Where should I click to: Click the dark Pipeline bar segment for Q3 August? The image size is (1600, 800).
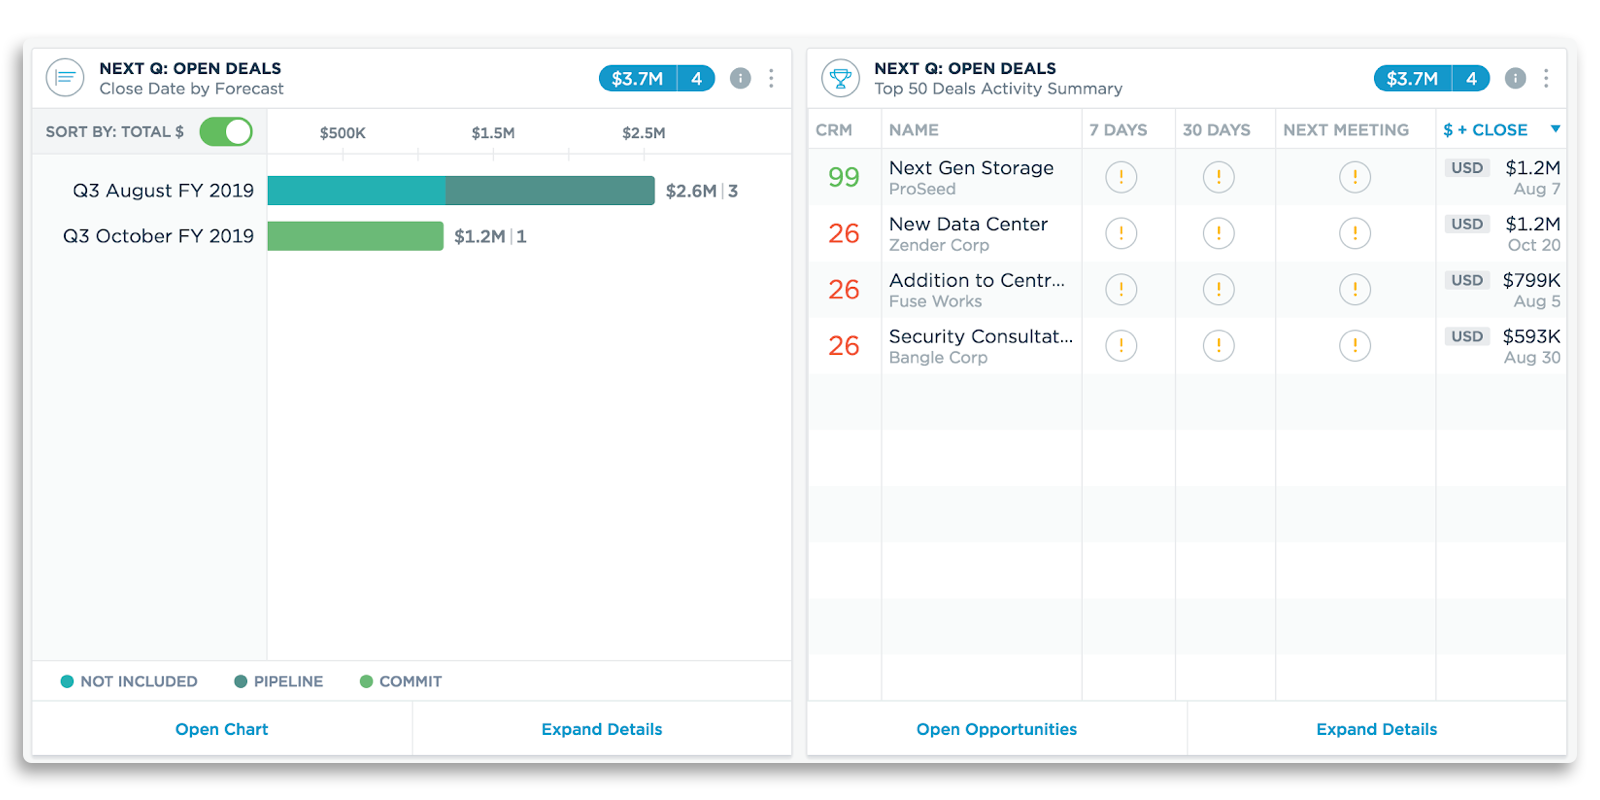[x=550, y=190]
